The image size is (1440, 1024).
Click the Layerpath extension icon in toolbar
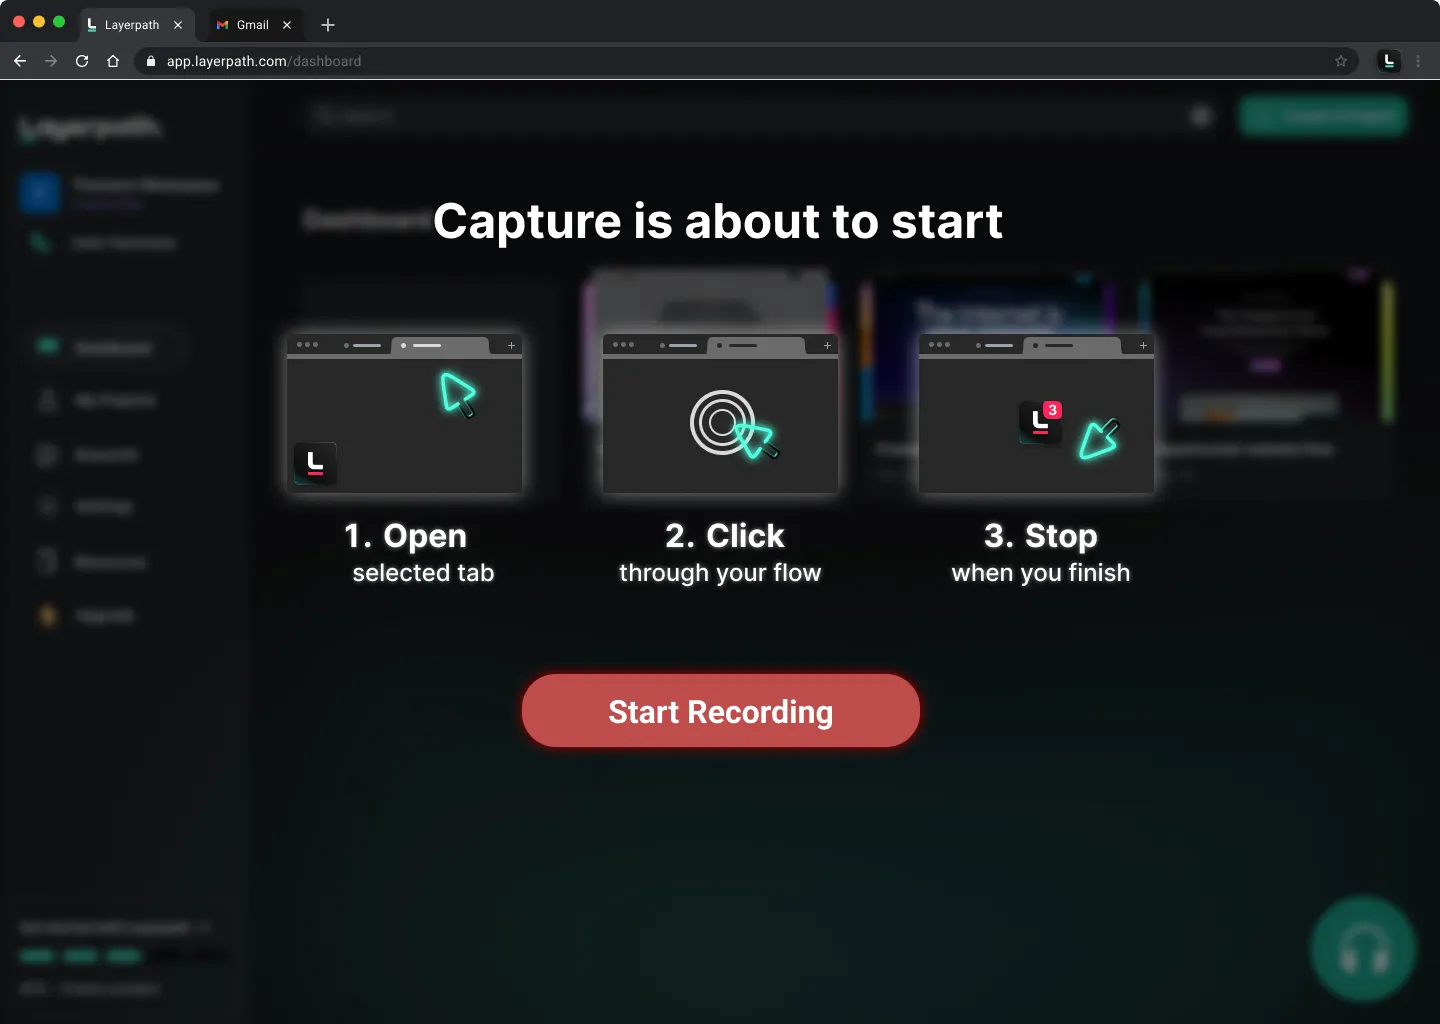coord(1388,61)
